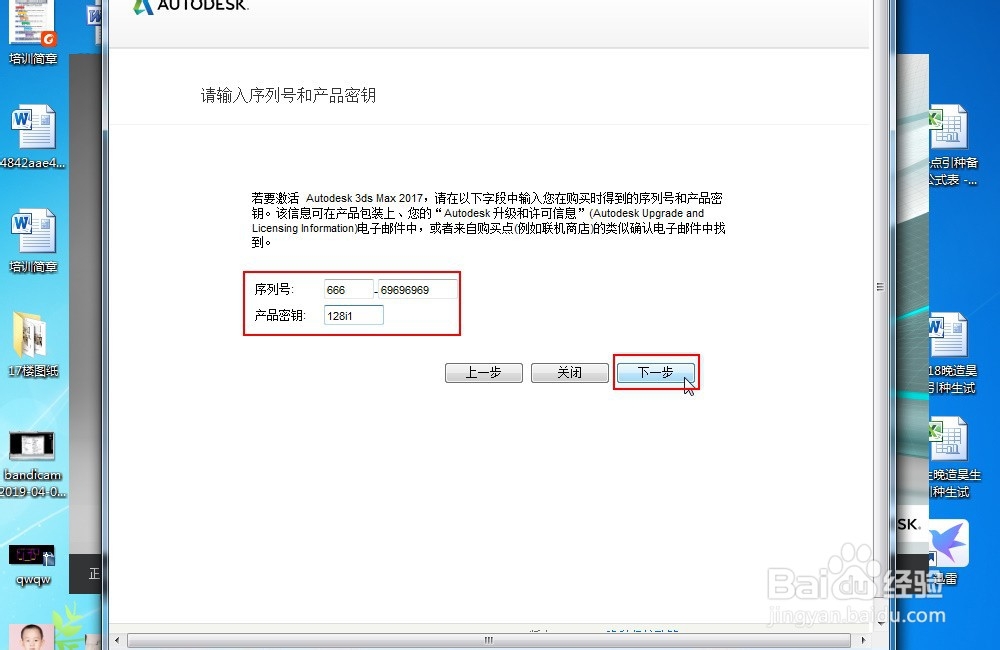This screenshot has height=650, width=1000.
Task: Click the horizontal scrollbar thumb in dialog
Action: [x=489, y=640]
